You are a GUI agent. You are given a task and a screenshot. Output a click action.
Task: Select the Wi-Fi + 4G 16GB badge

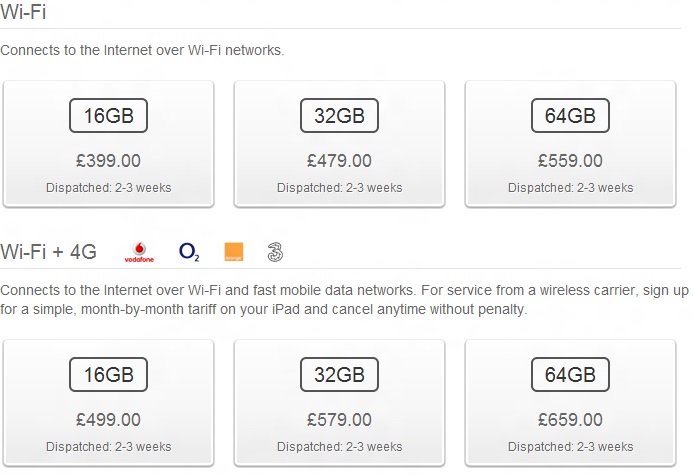point(108,374)
